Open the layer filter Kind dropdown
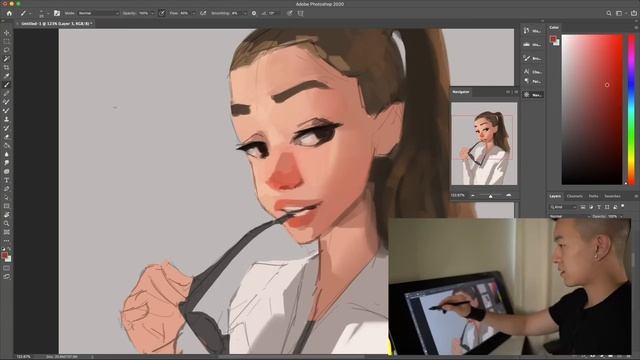The image size is (640, 360). click(x=563, y=207)
